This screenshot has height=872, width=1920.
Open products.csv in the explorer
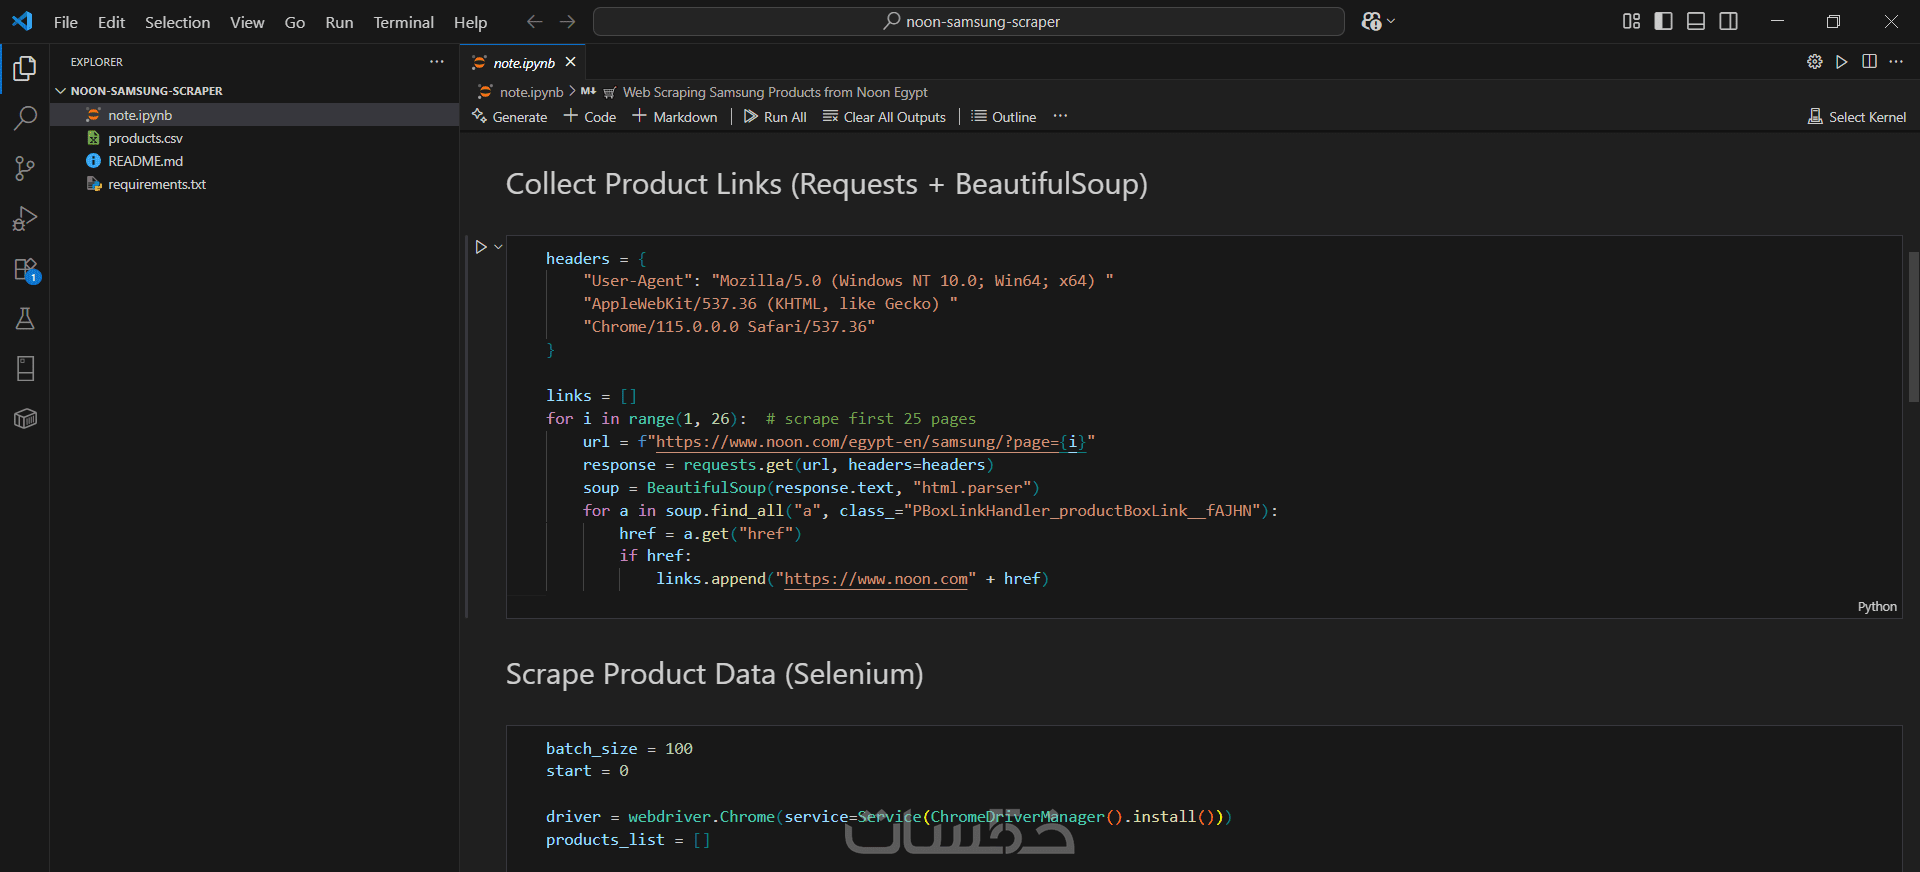[x=145, y=138]
